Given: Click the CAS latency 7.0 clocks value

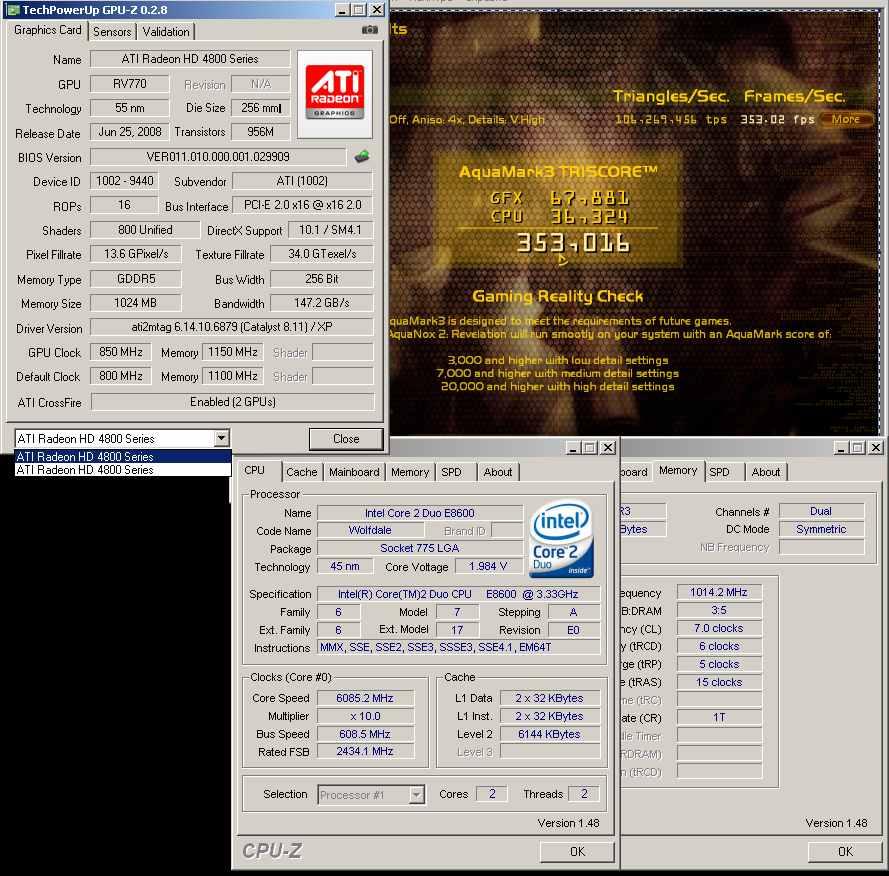Looking at the screenshot, I should tap(718, 628).
